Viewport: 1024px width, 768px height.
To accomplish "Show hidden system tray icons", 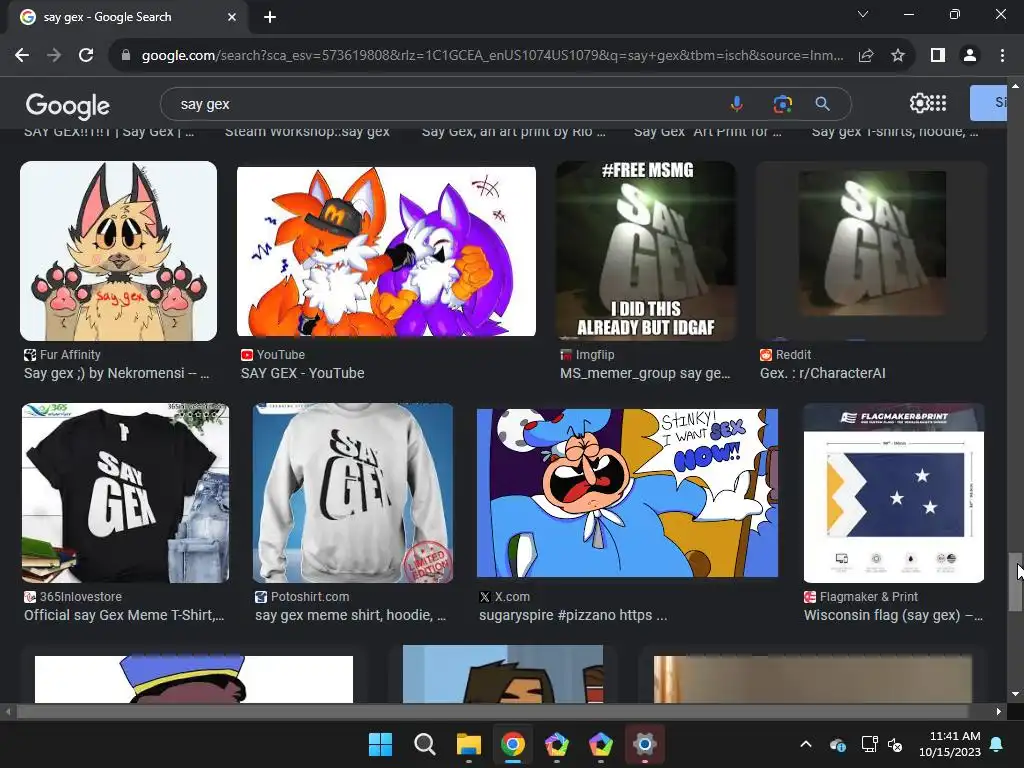I will click(806, 744).
